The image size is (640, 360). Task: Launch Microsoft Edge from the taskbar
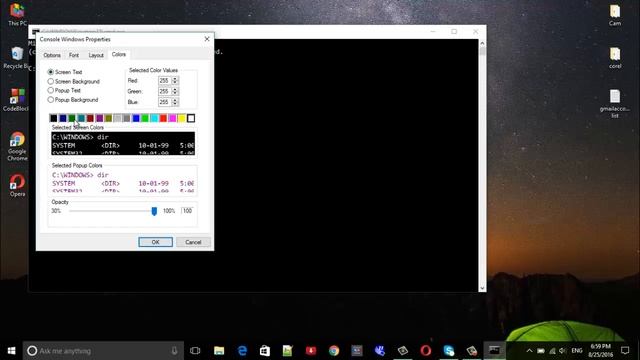click(242, 351)
